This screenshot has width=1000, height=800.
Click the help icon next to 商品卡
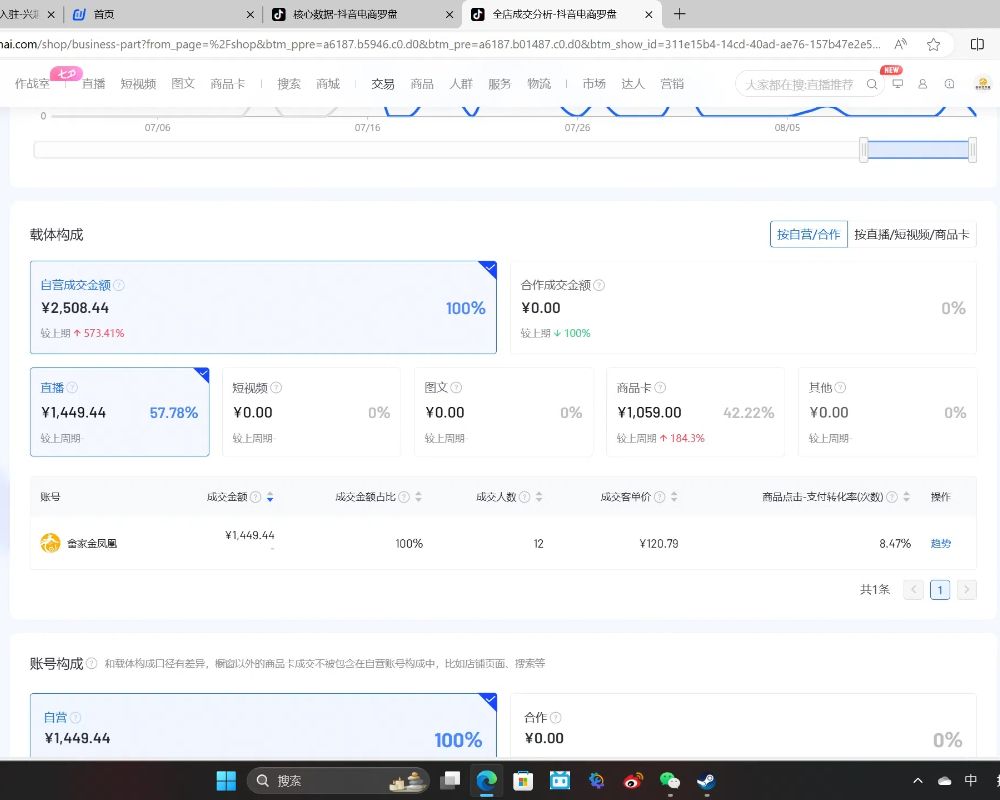[660, 388]
